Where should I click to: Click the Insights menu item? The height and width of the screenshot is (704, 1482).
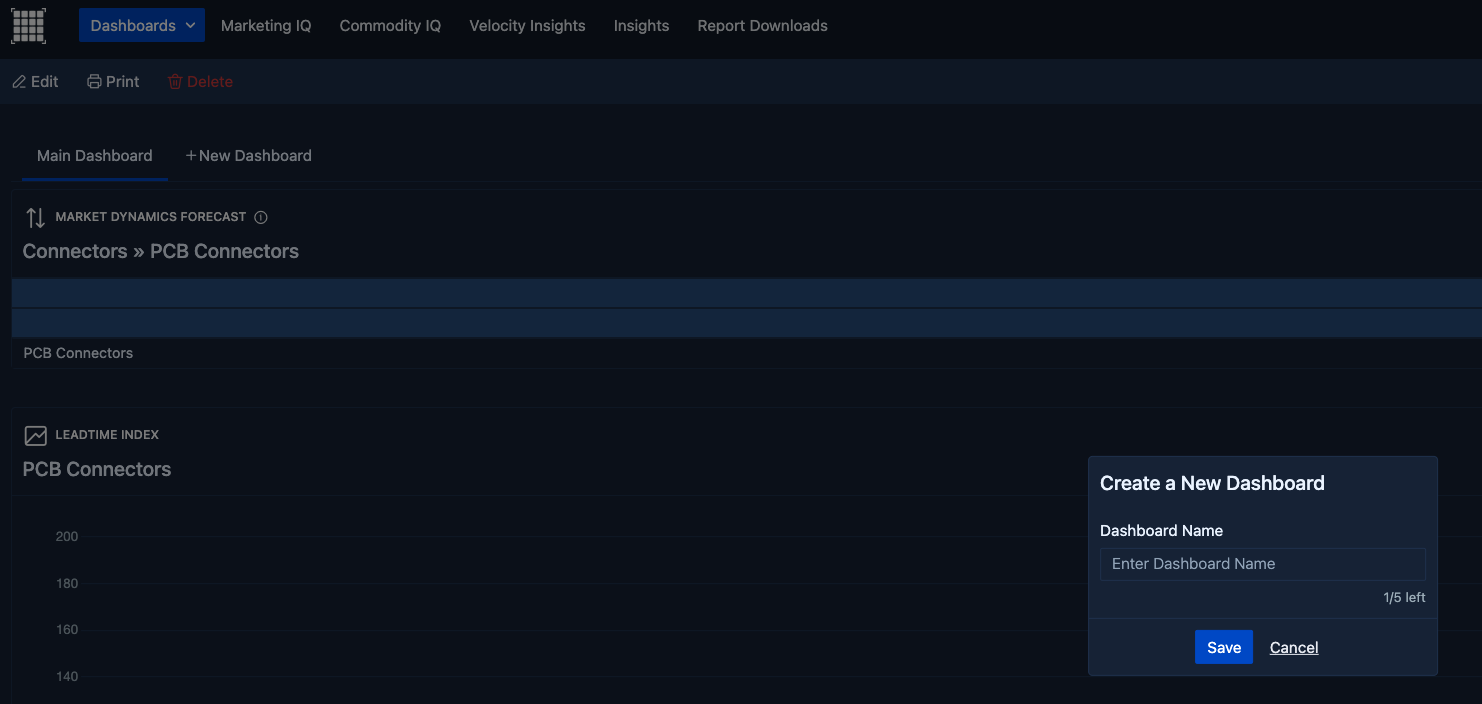[641, 25]
